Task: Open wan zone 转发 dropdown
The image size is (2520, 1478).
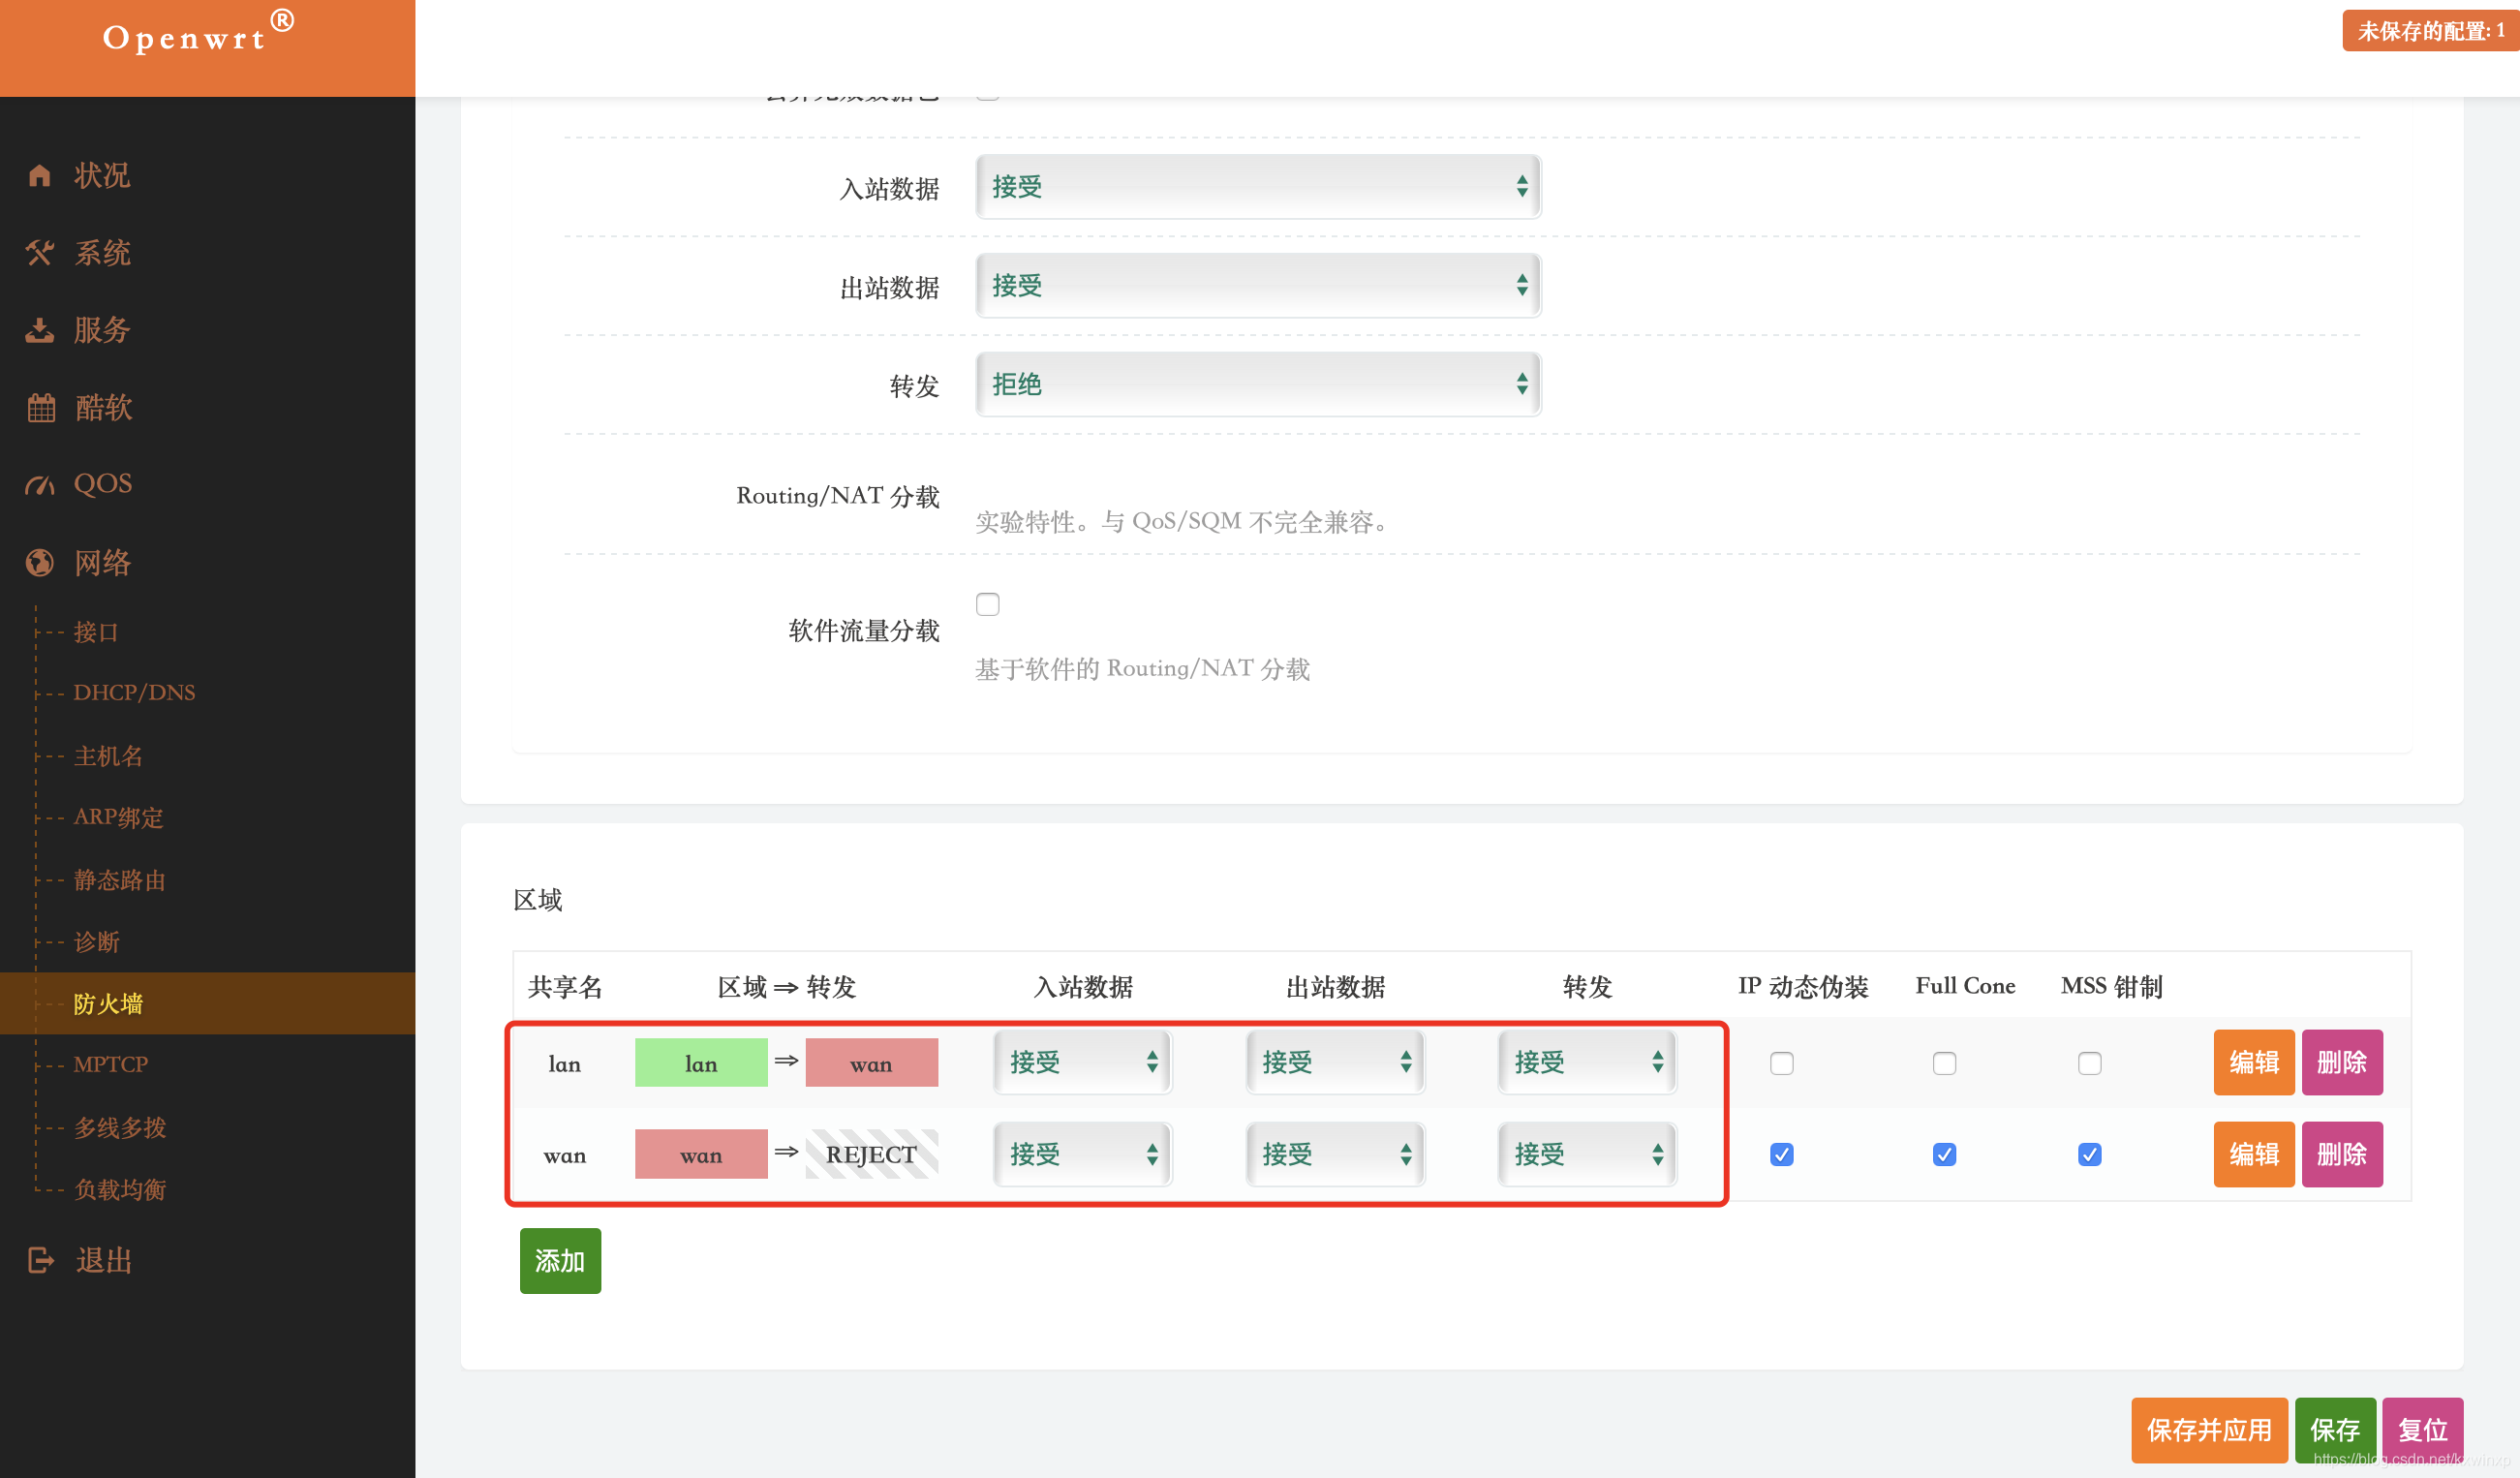Action: pyautogui.click(x=1588, y=1155)
